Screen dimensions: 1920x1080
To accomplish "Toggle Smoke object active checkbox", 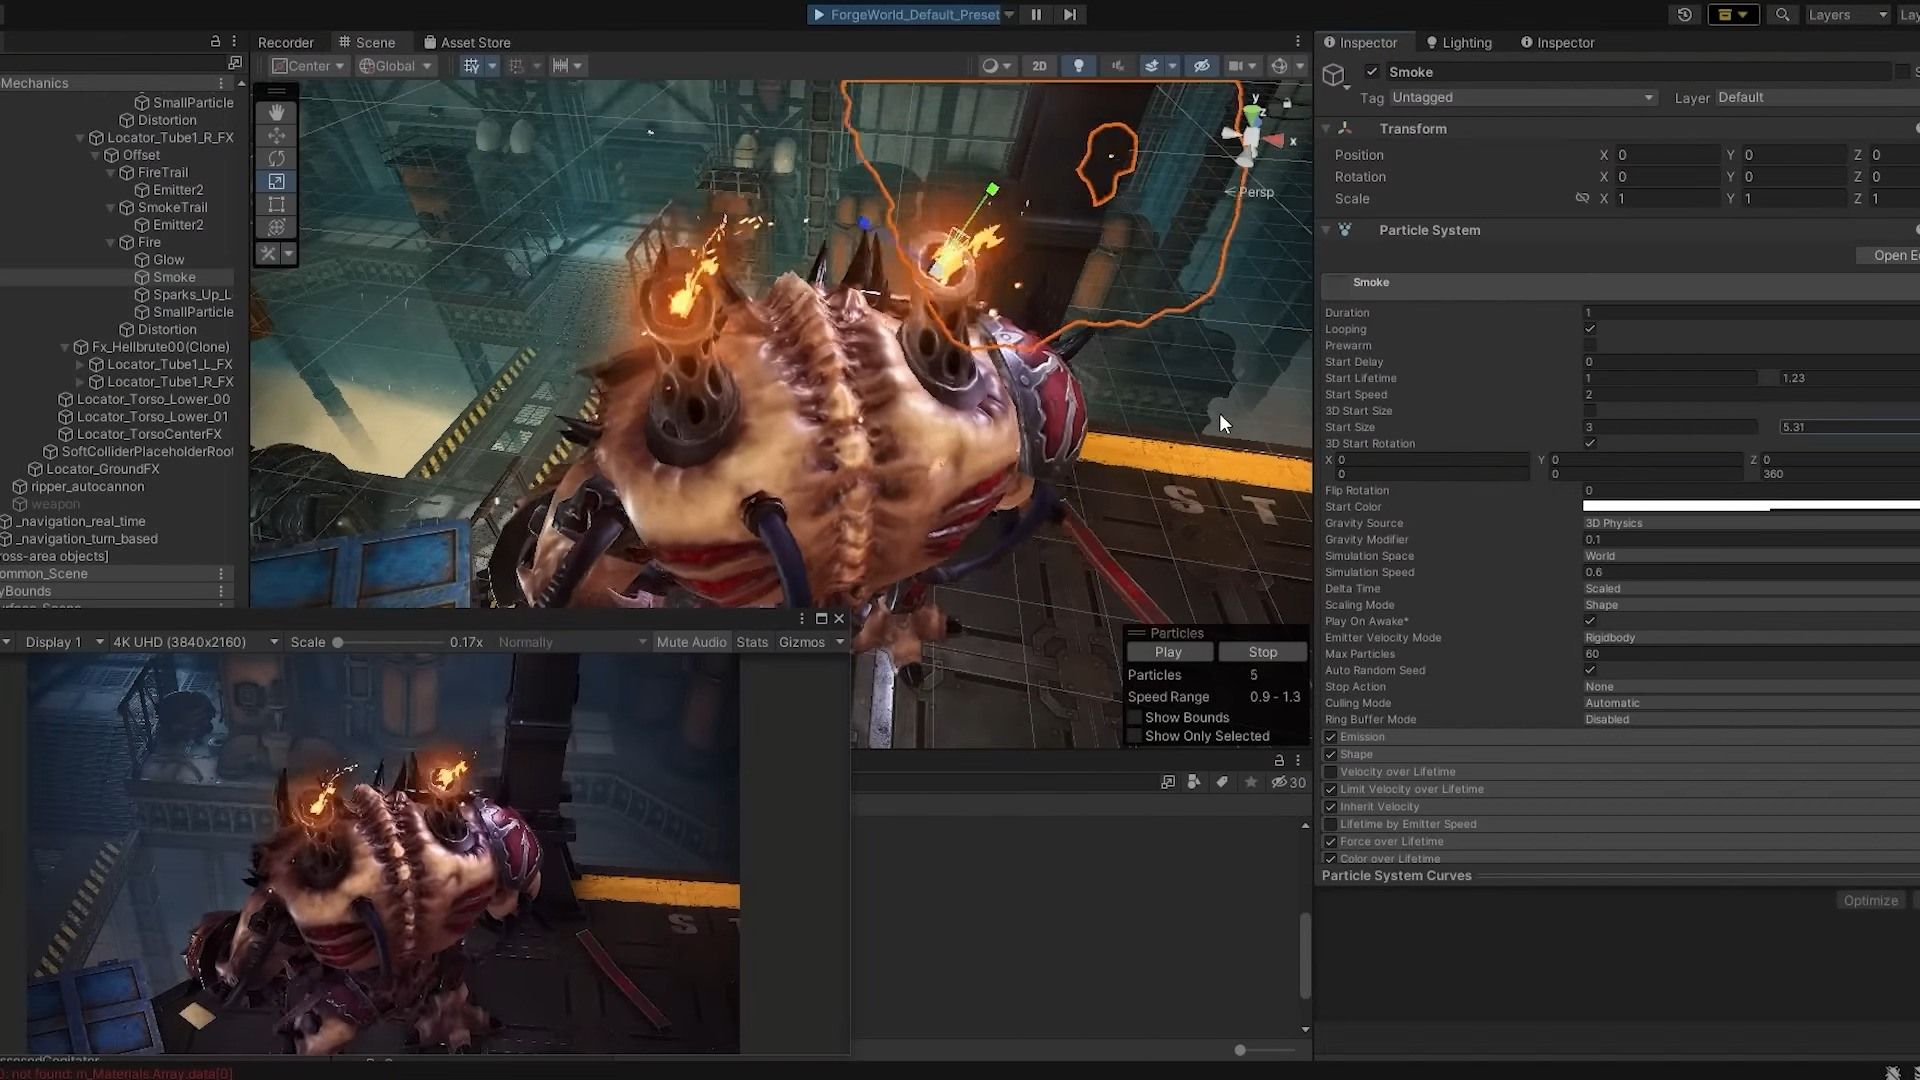I will (x=1372, y=72).
